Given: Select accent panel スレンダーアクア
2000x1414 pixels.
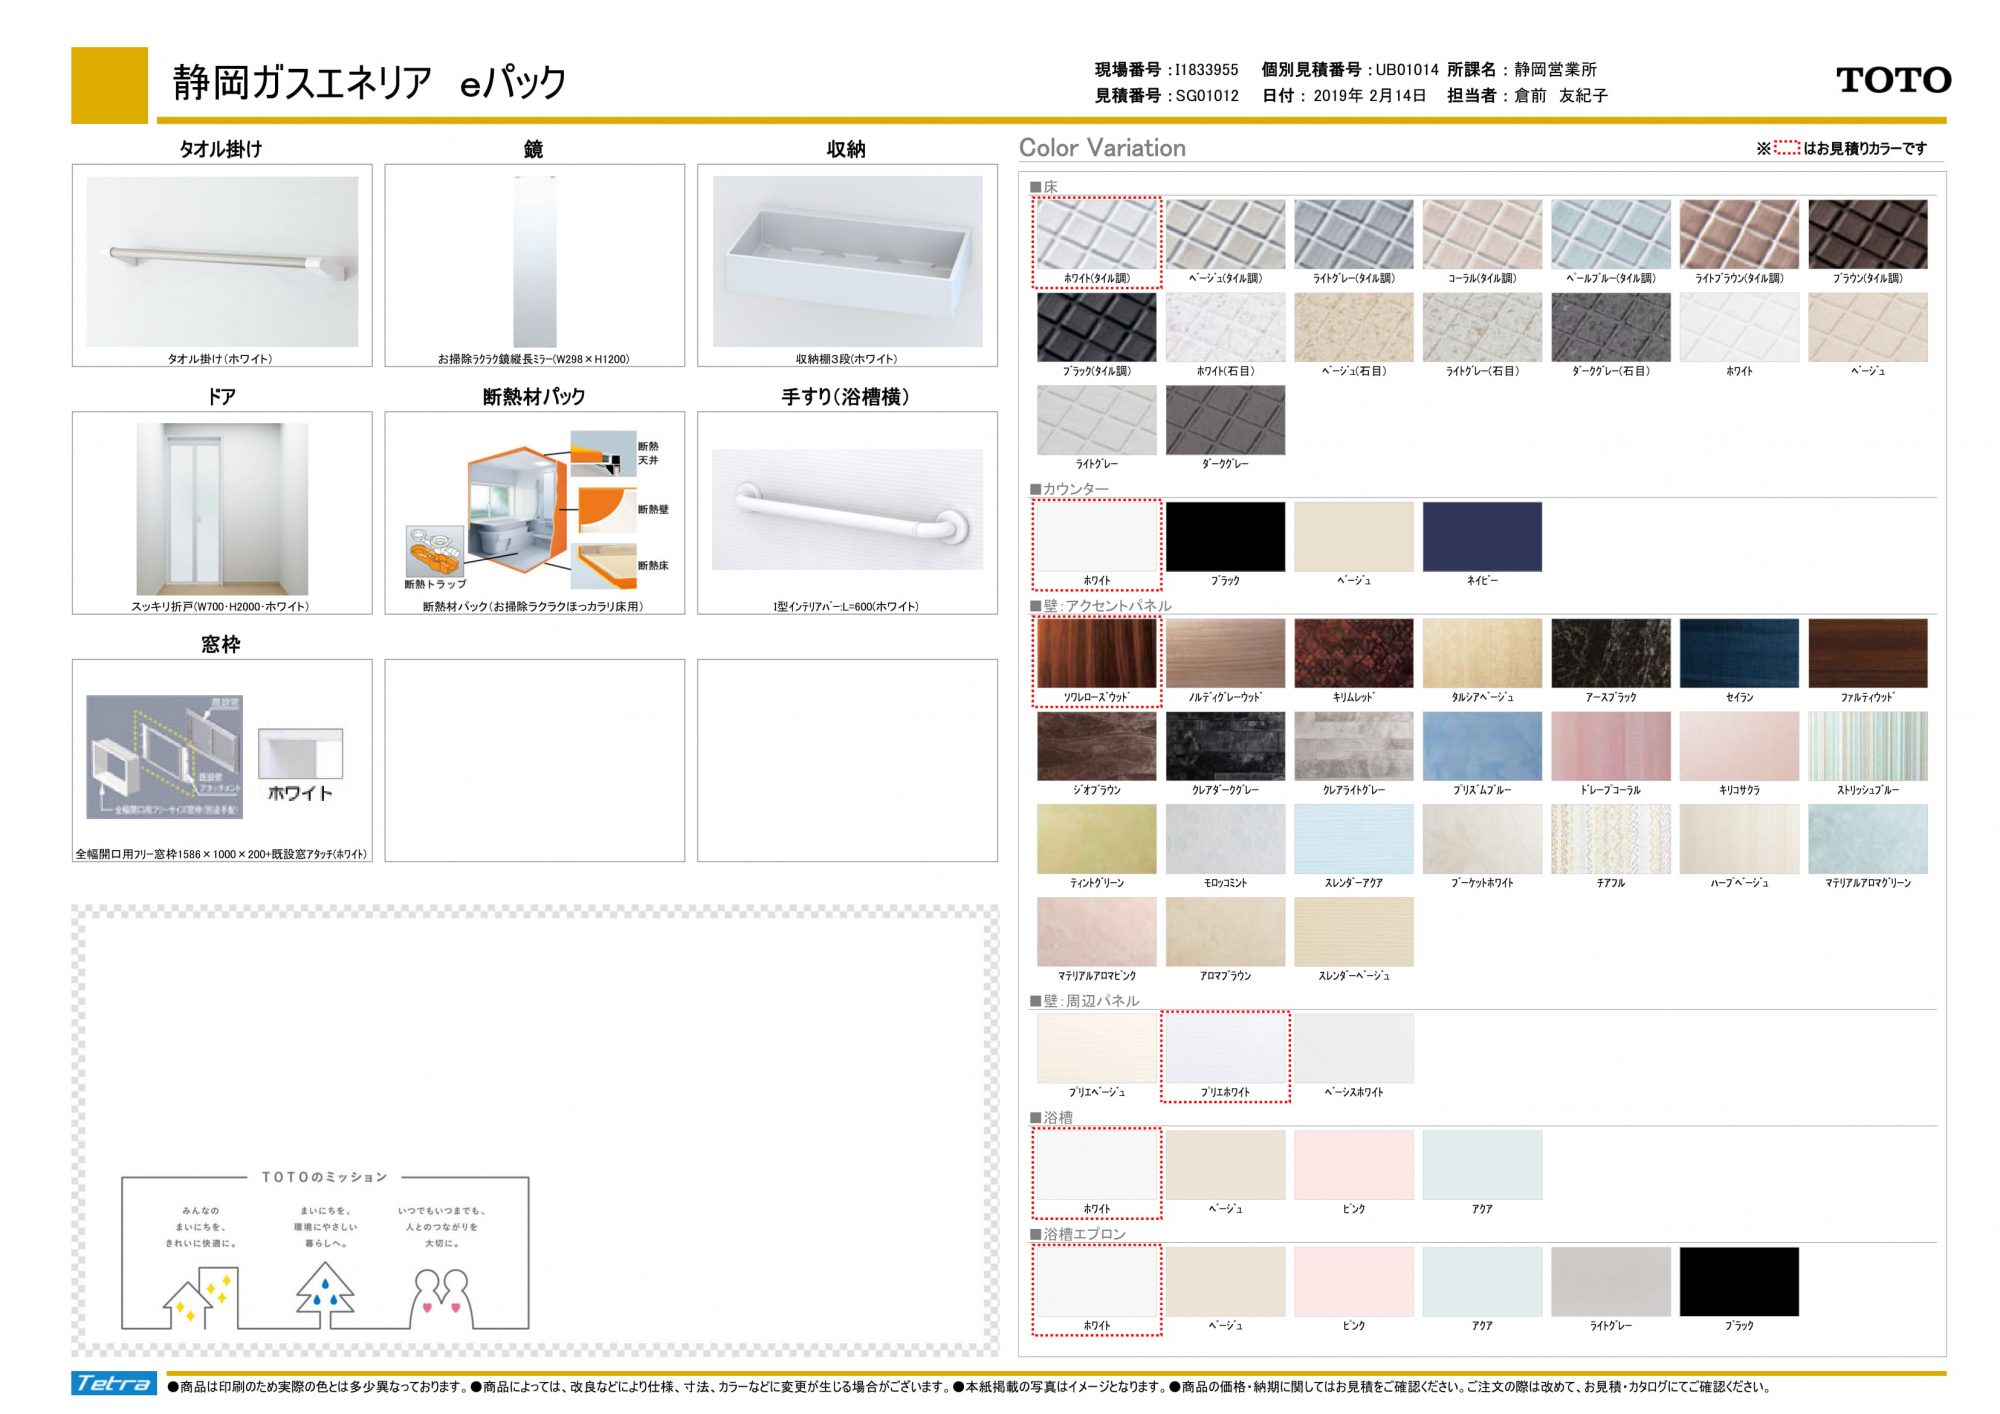Looking at the screenshot, I should tap(1354, 839).
